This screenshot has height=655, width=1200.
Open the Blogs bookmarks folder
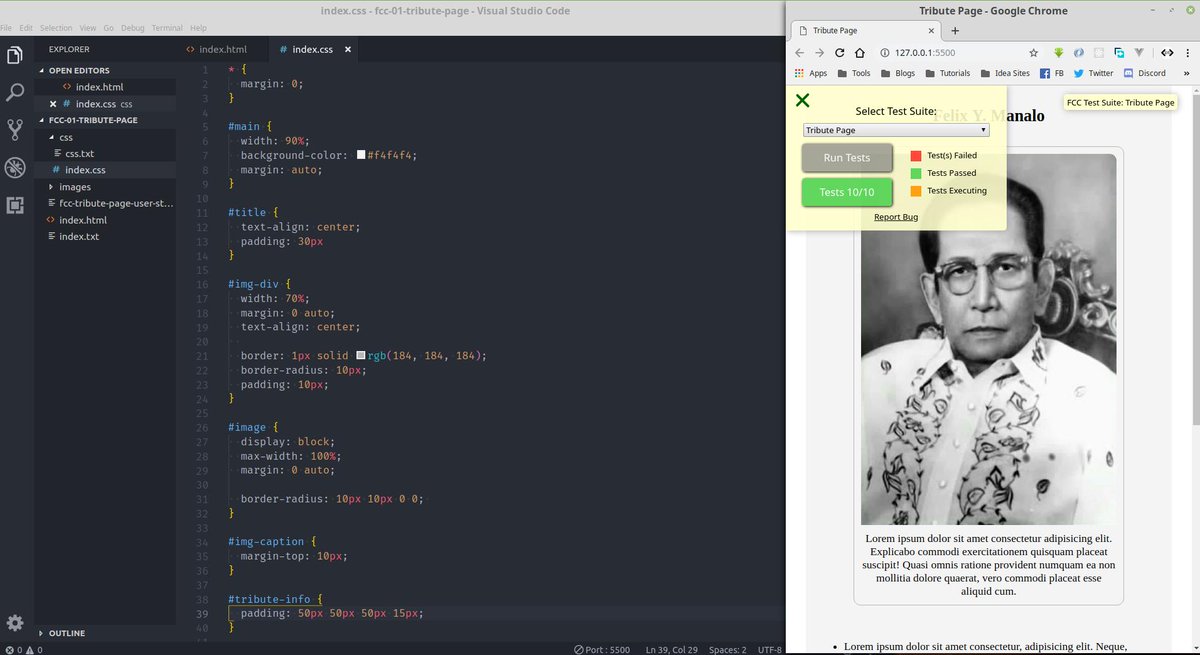pos(897,73)
